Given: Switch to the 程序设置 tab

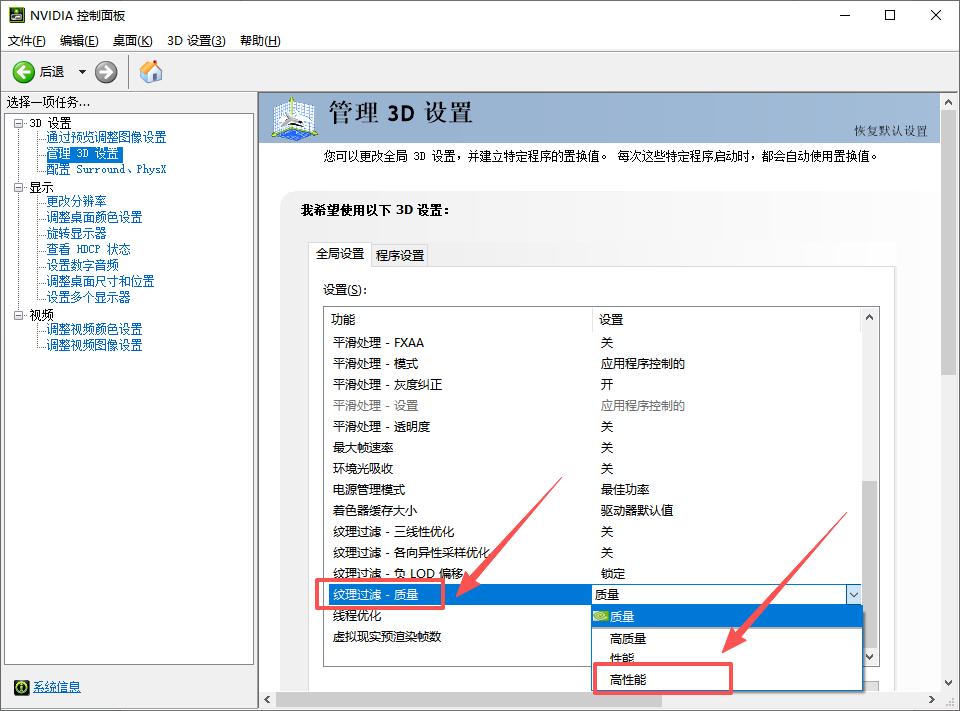Looking at the screenshot, I should [400, 255].
